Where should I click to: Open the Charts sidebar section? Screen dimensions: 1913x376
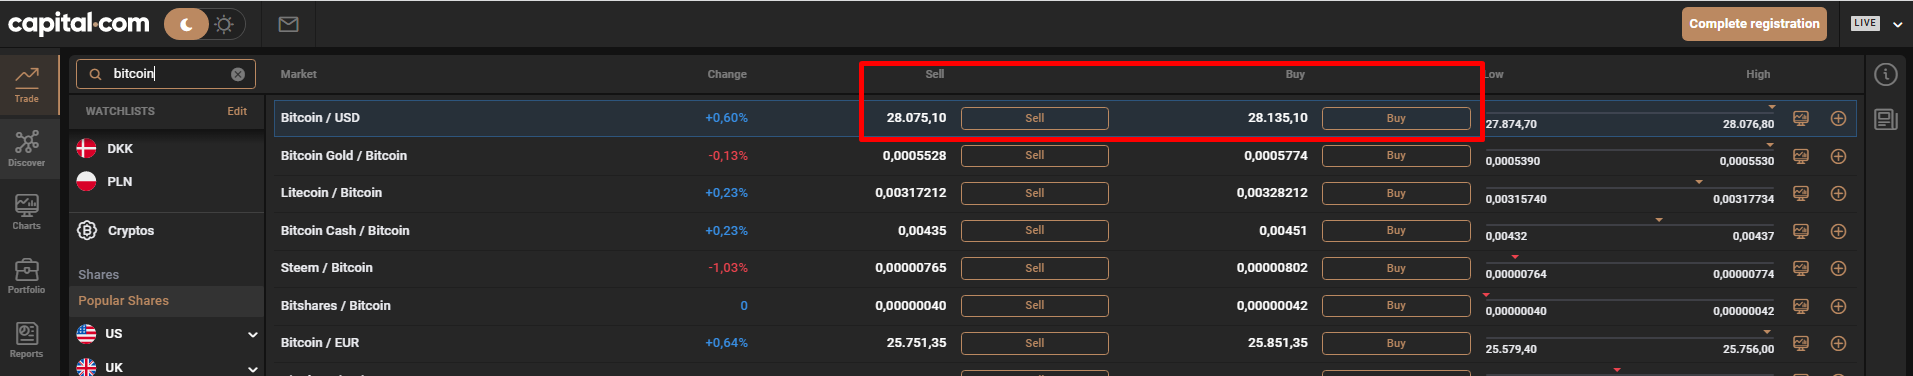tap(27, 212)
